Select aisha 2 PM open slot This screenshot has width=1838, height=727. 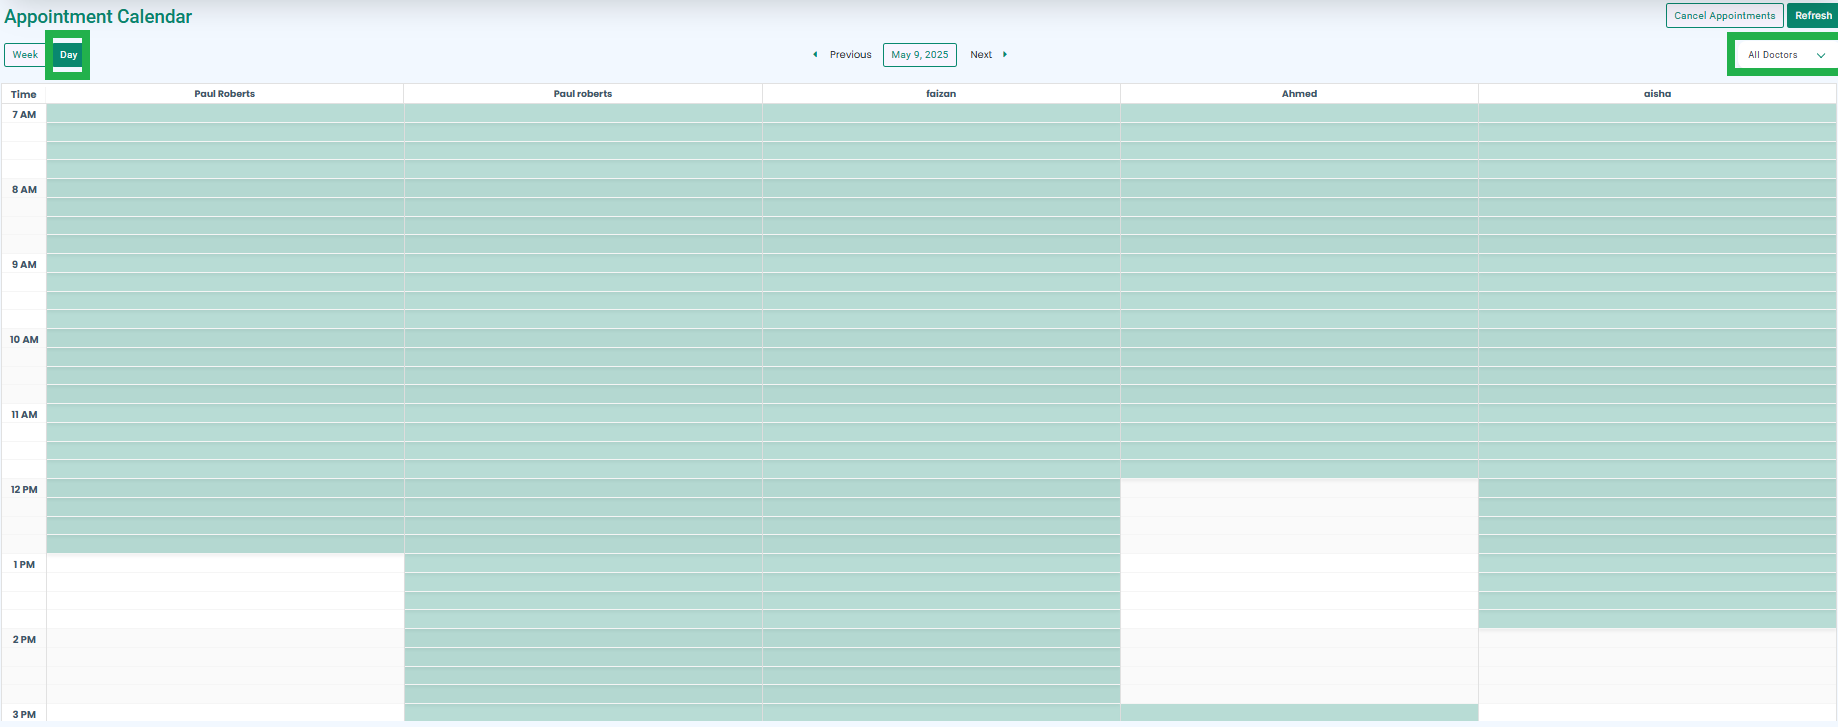[x=1657, y=639]
